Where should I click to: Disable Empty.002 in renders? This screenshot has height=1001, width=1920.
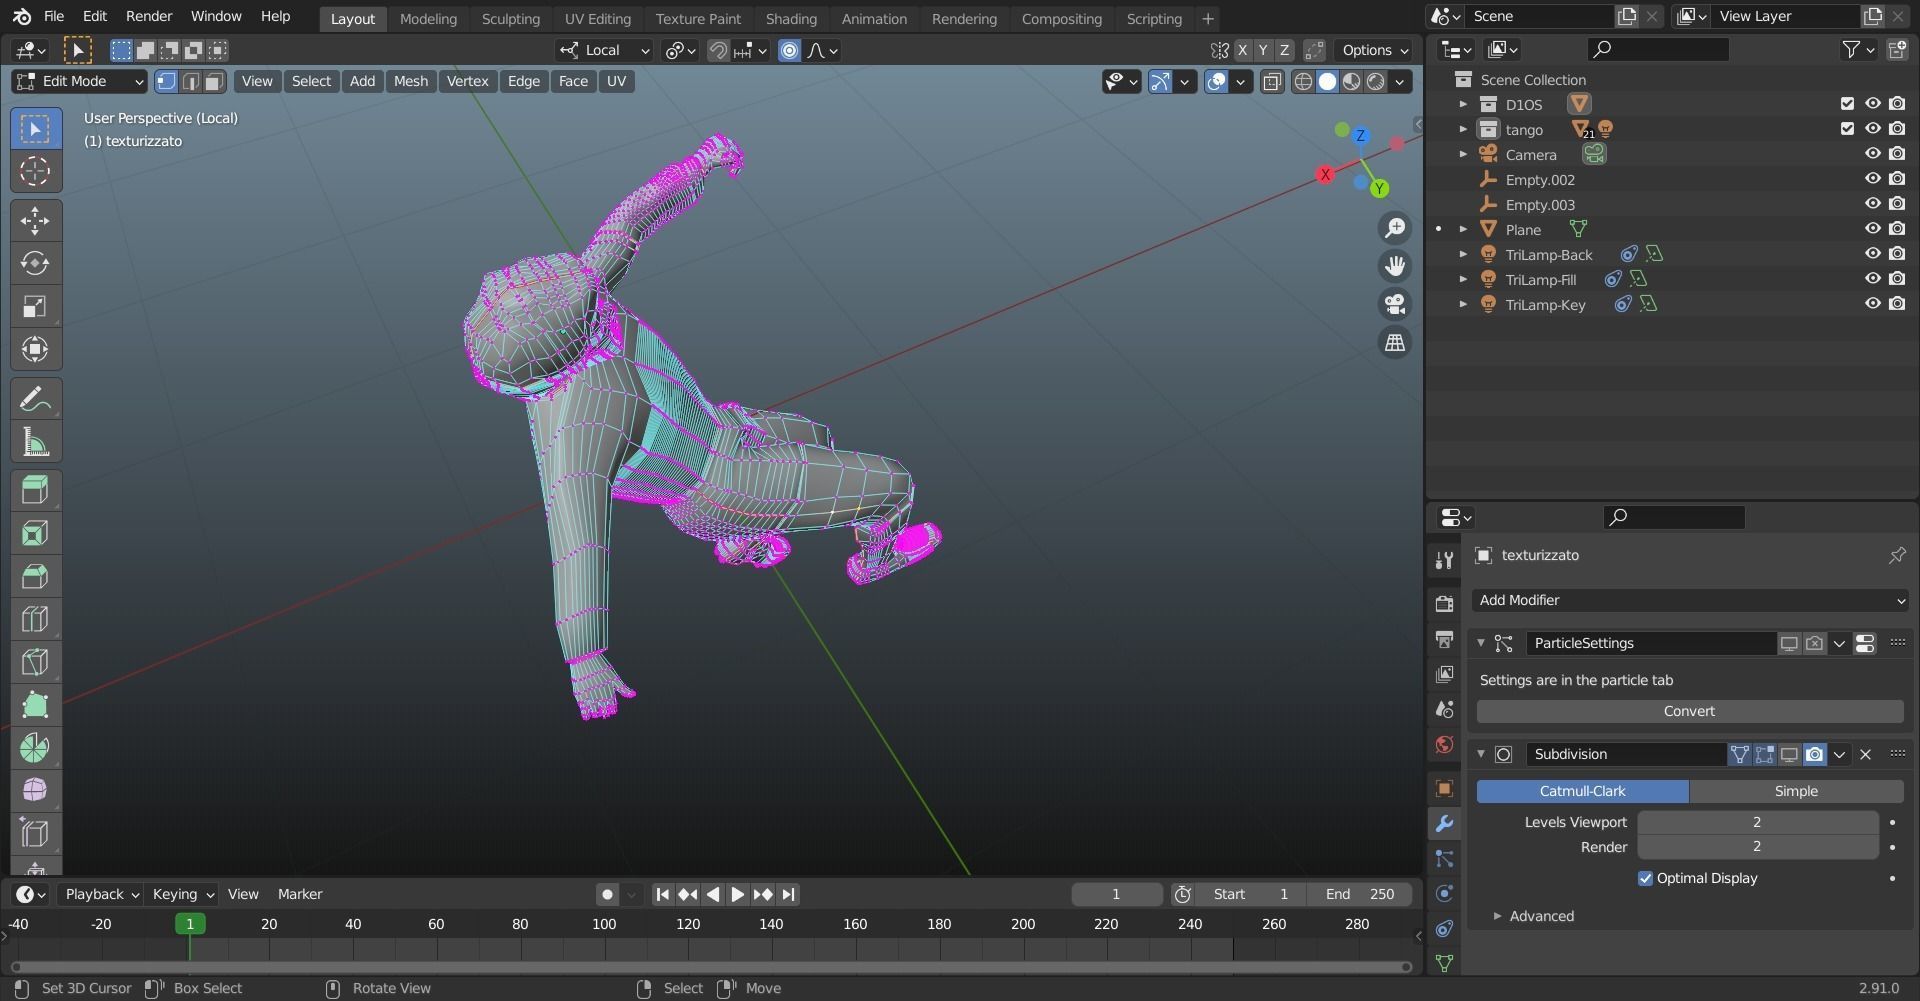point(1897,179)
